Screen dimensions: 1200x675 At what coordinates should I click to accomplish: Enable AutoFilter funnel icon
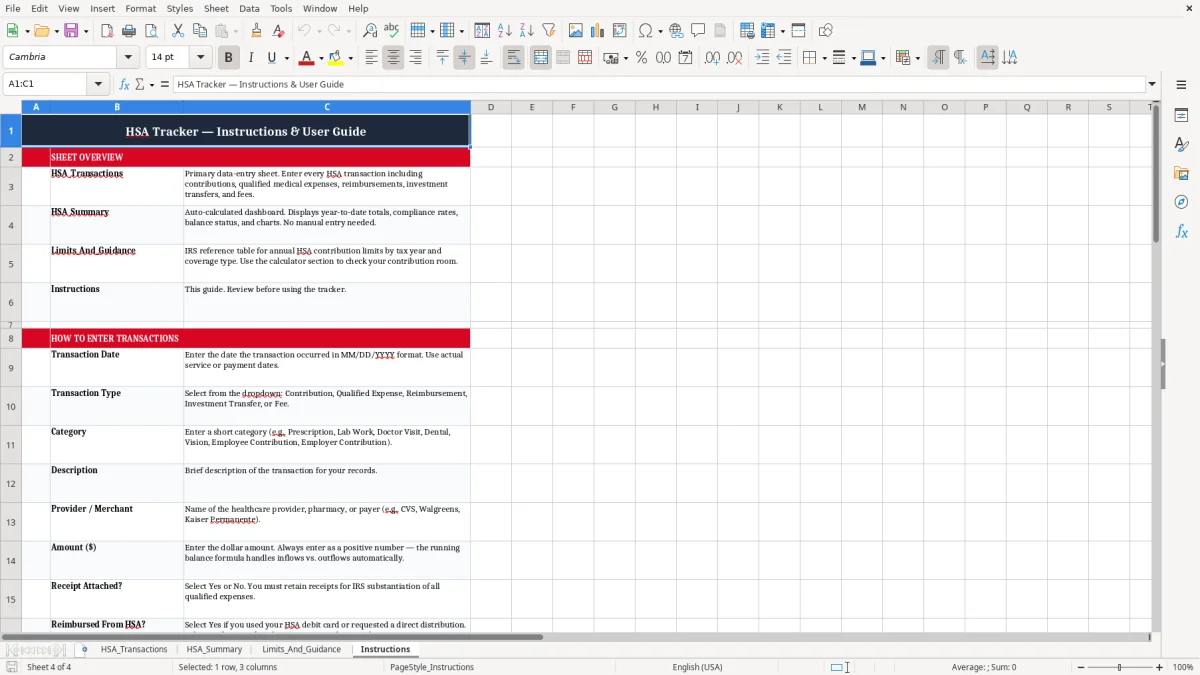[548, 31]
